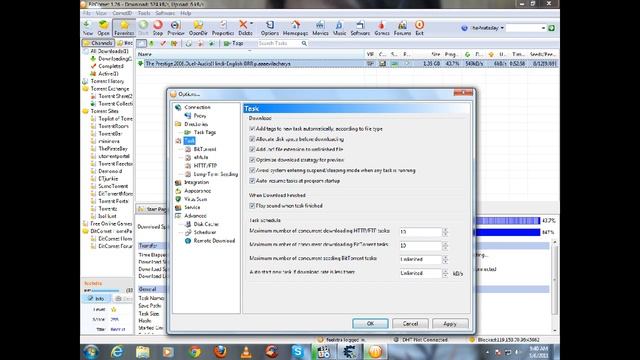
Task: Toggle Add file extension to unfinished file
Action: [x=252, y=149]
